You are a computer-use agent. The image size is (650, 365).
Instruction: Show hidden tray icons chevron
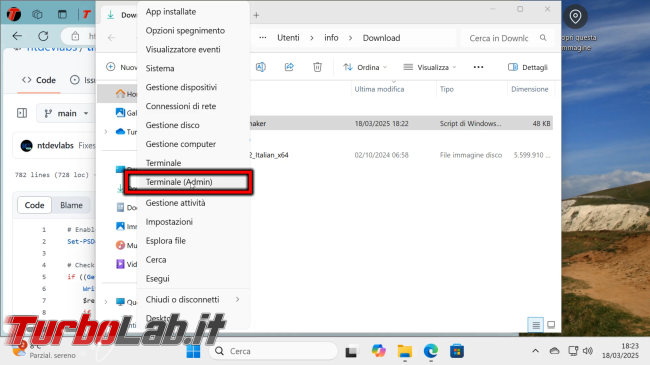click(x=536, y=351)
